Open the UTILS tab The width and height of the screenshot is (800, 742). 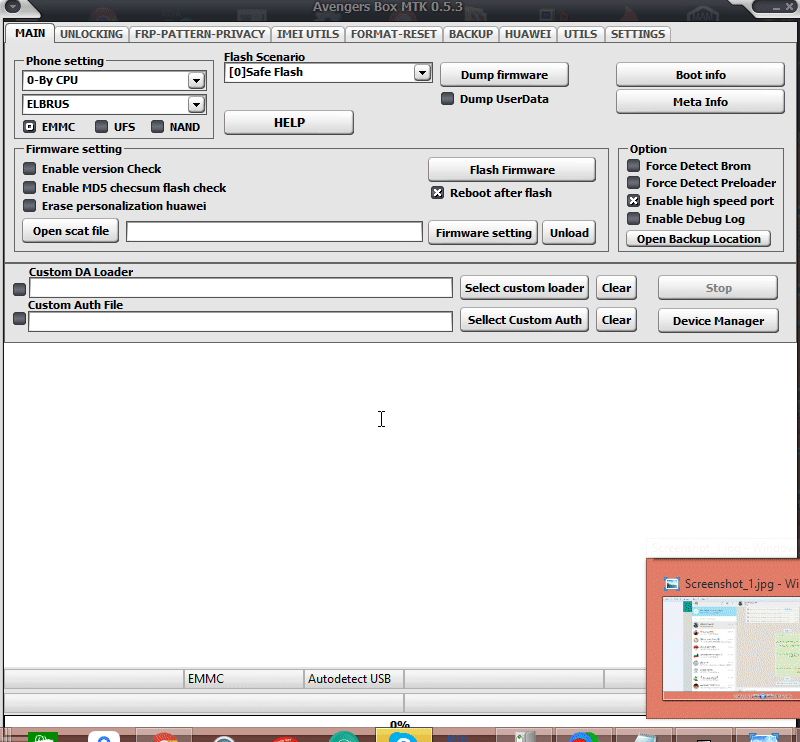click(580, 34)
